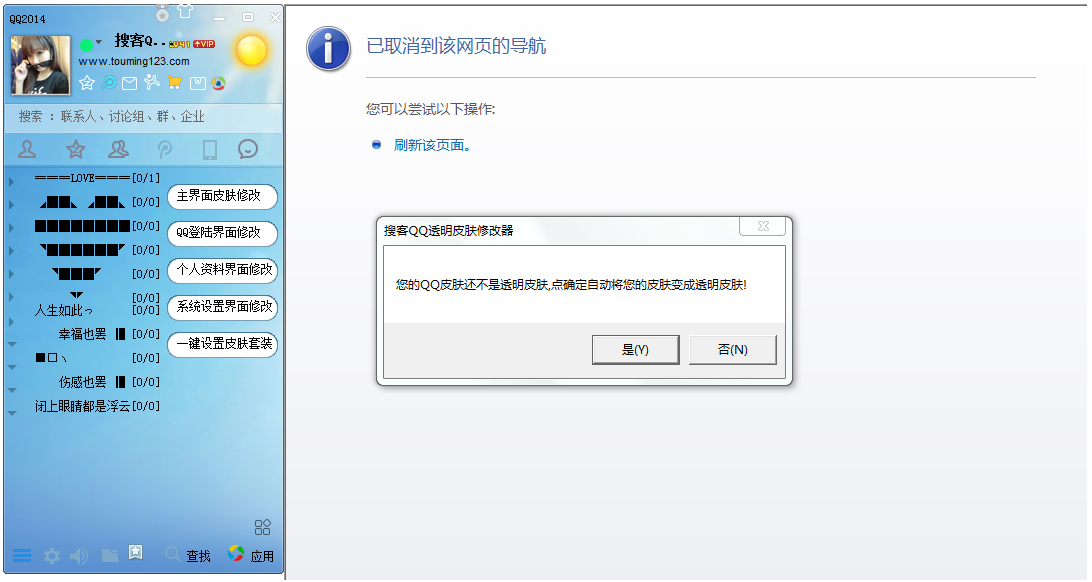The image size is (1092, 582).
Task: Open the system settings gear icon
Action: [x=52, y=556]
